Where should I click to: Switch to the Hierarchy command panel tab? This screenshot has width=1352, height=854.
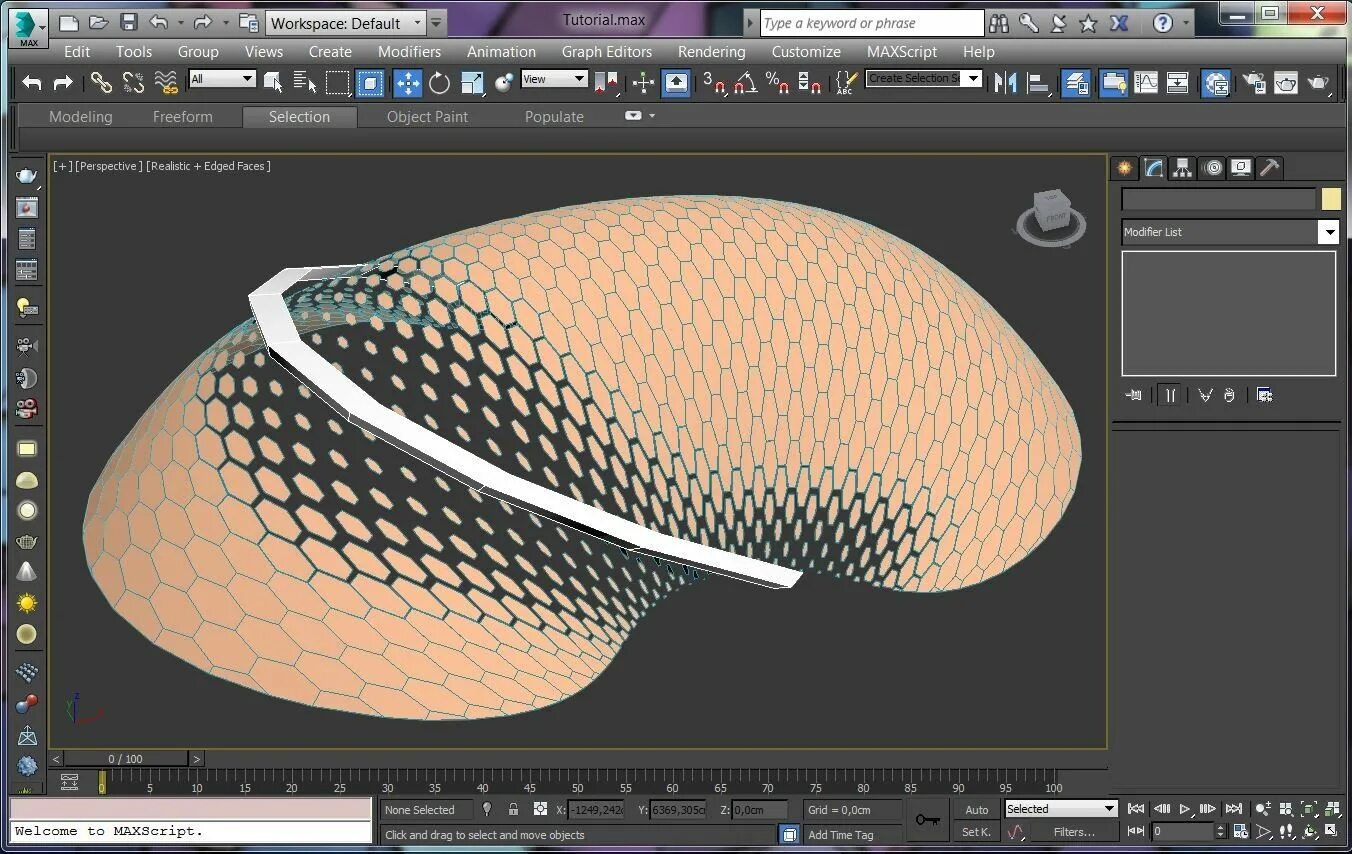pyautogui.click(x=1183, y=168)
